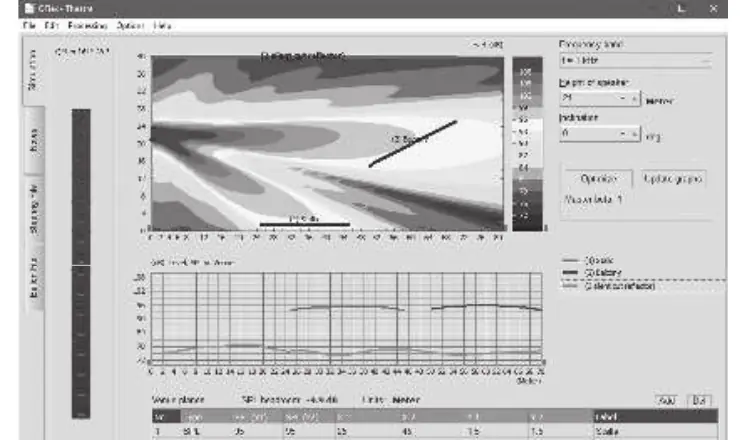Click the Height of speaker value field

589,98
